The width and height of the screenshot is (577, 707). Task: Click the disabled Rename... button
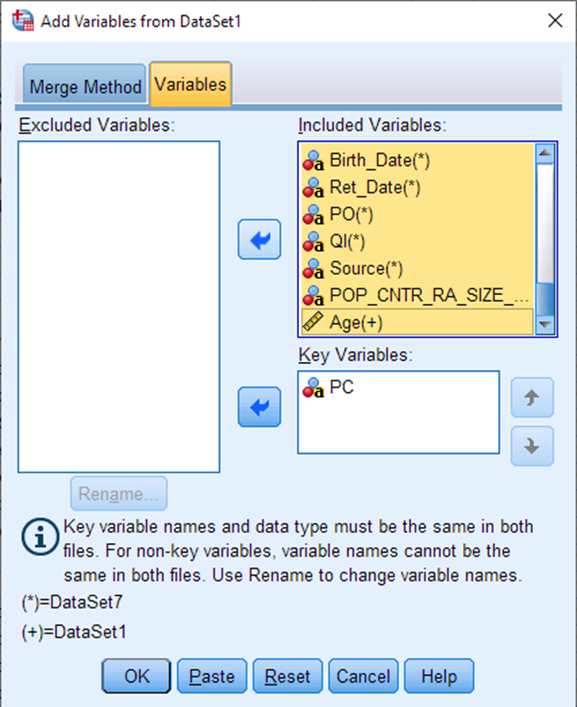[119, 494]
